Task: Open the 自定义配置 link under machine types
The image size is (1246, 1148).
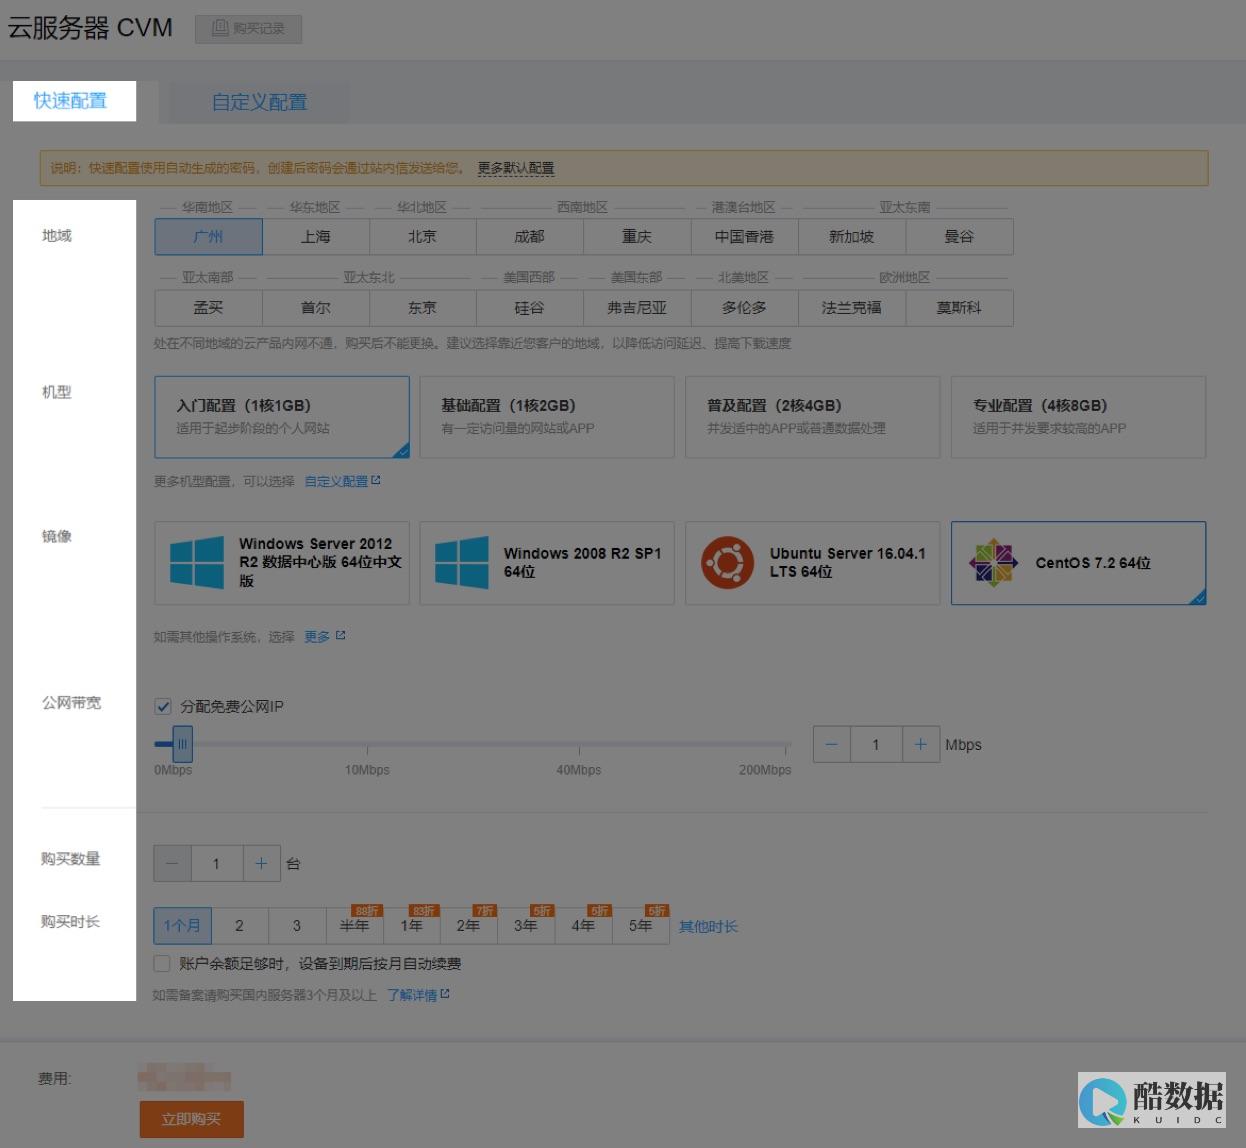Action: 342,481
